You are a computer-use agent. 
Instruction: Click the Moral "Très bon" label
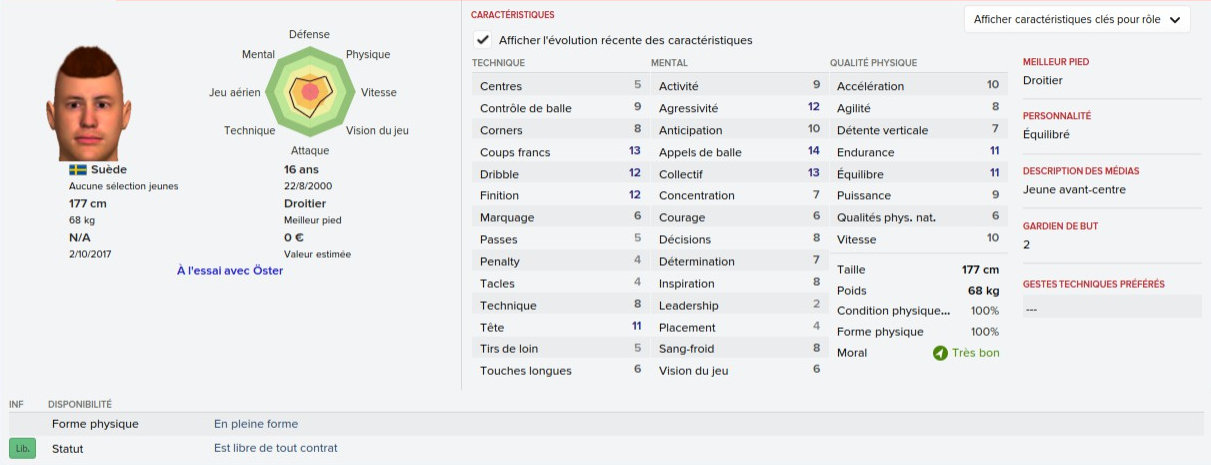point(975,353)
